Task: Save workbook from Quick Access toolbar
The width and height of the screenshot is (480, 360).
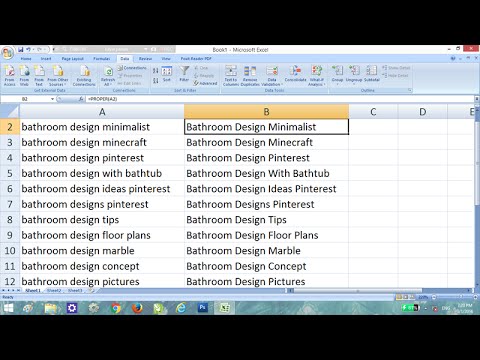Action: tap(21, 50)
